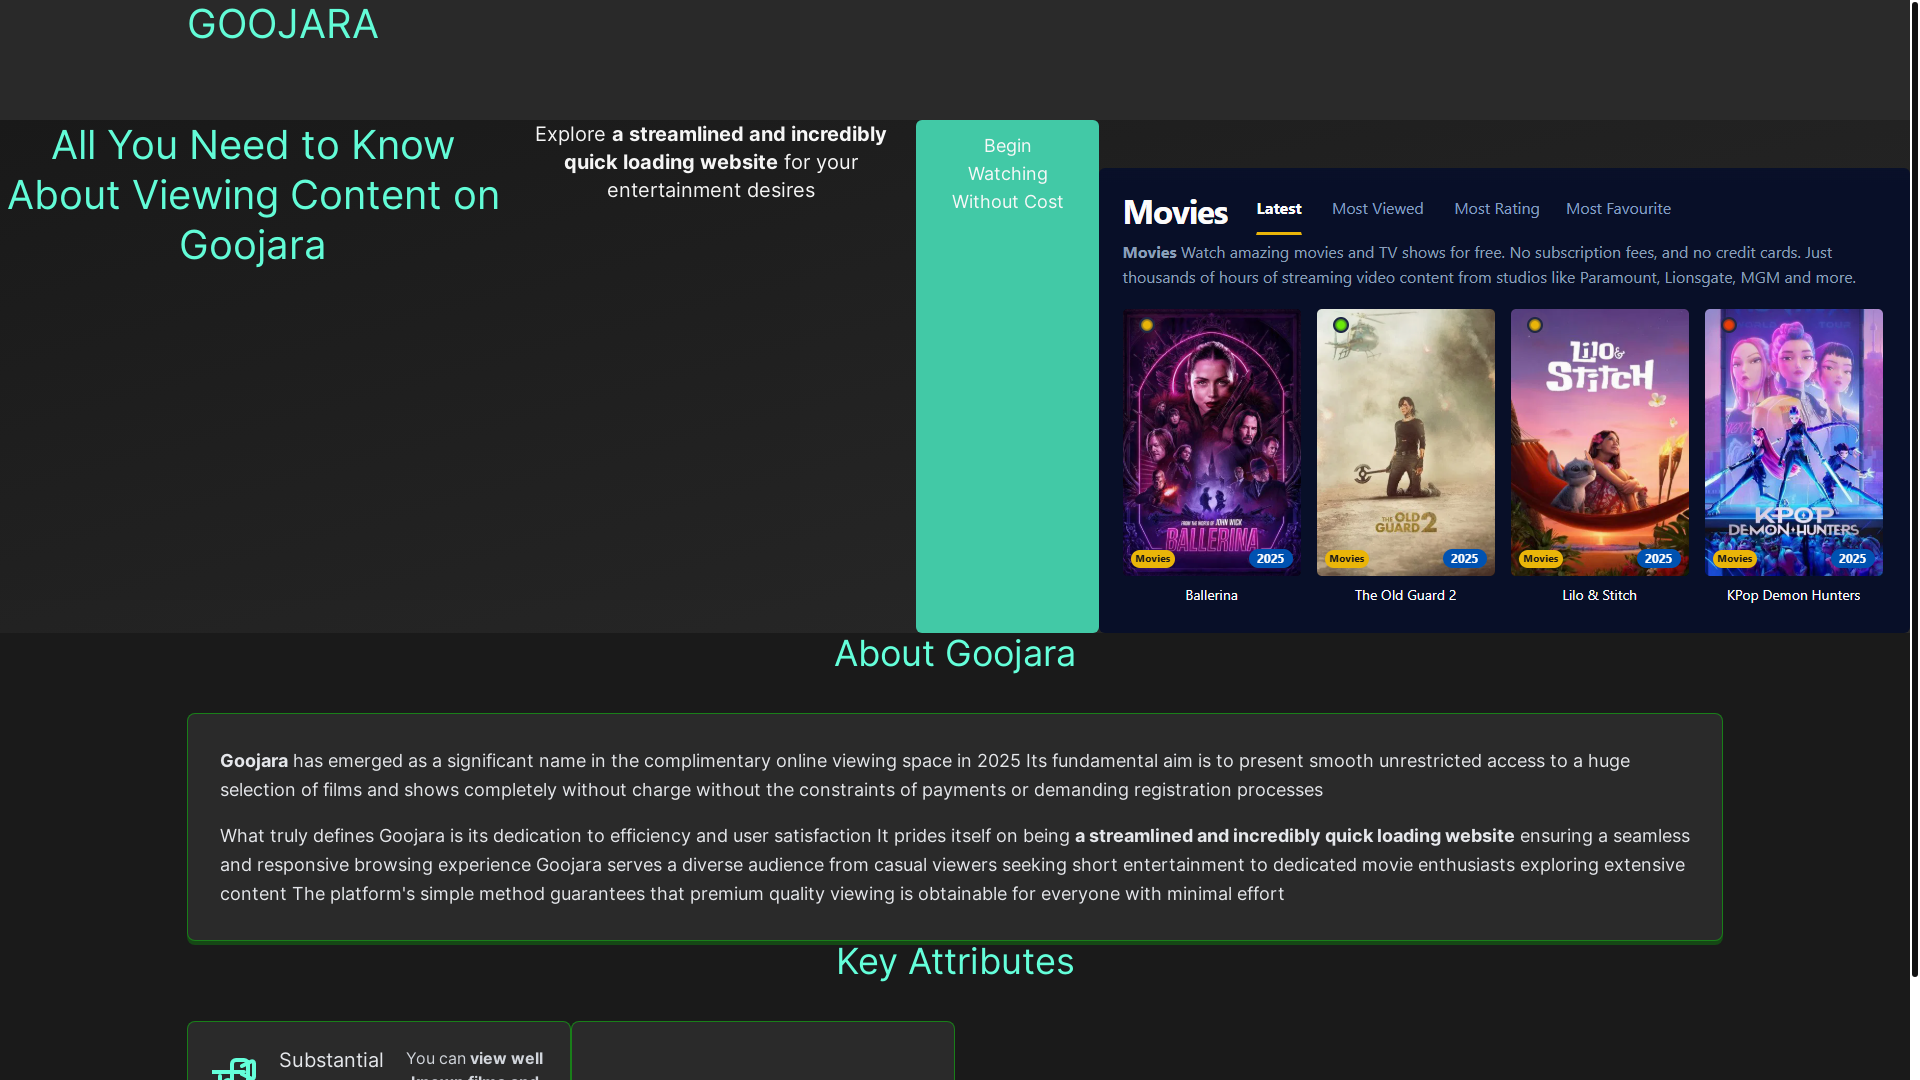Click the Ballerina title text
The width and height of the screenshot is (1920, 1080).
tap(1211, 595)
